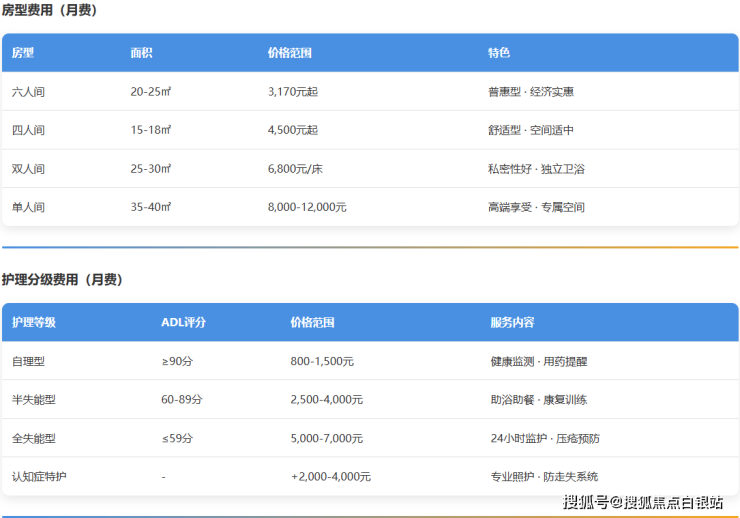
Task: Select the 六人间 room type cell
Action: coord(28,92)
